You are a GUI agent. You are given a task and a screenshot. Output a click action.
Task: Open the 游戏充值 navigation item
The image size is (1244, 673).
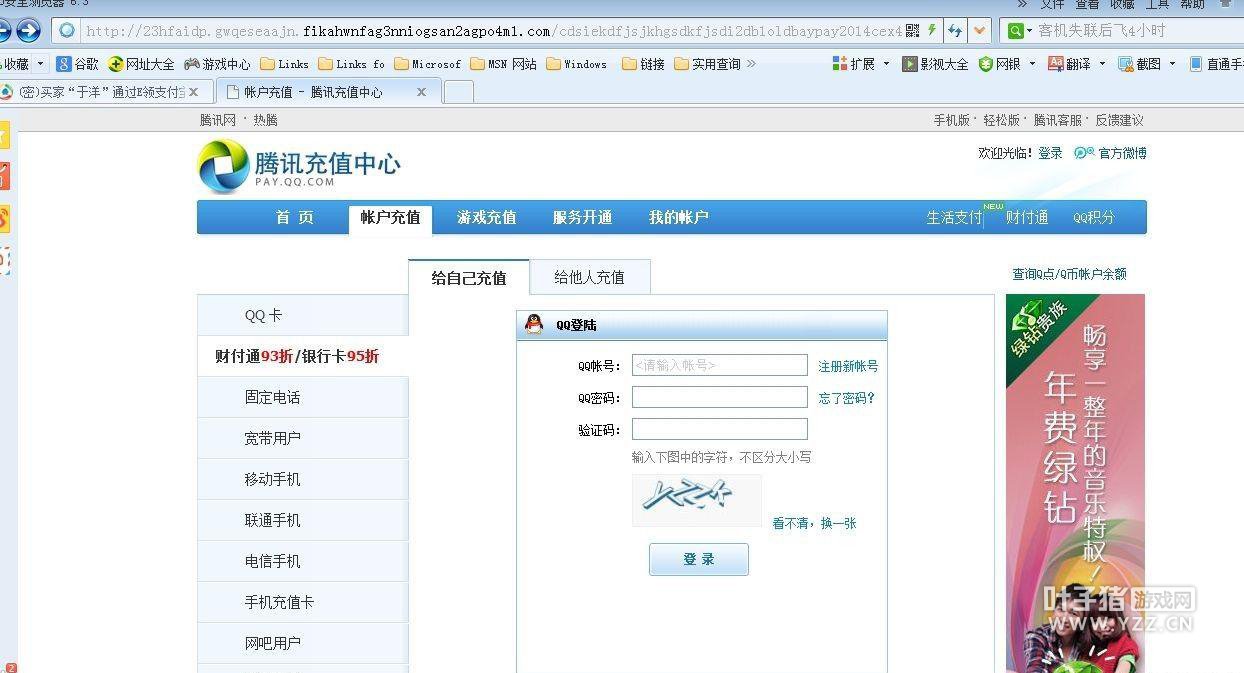point(487,217)
